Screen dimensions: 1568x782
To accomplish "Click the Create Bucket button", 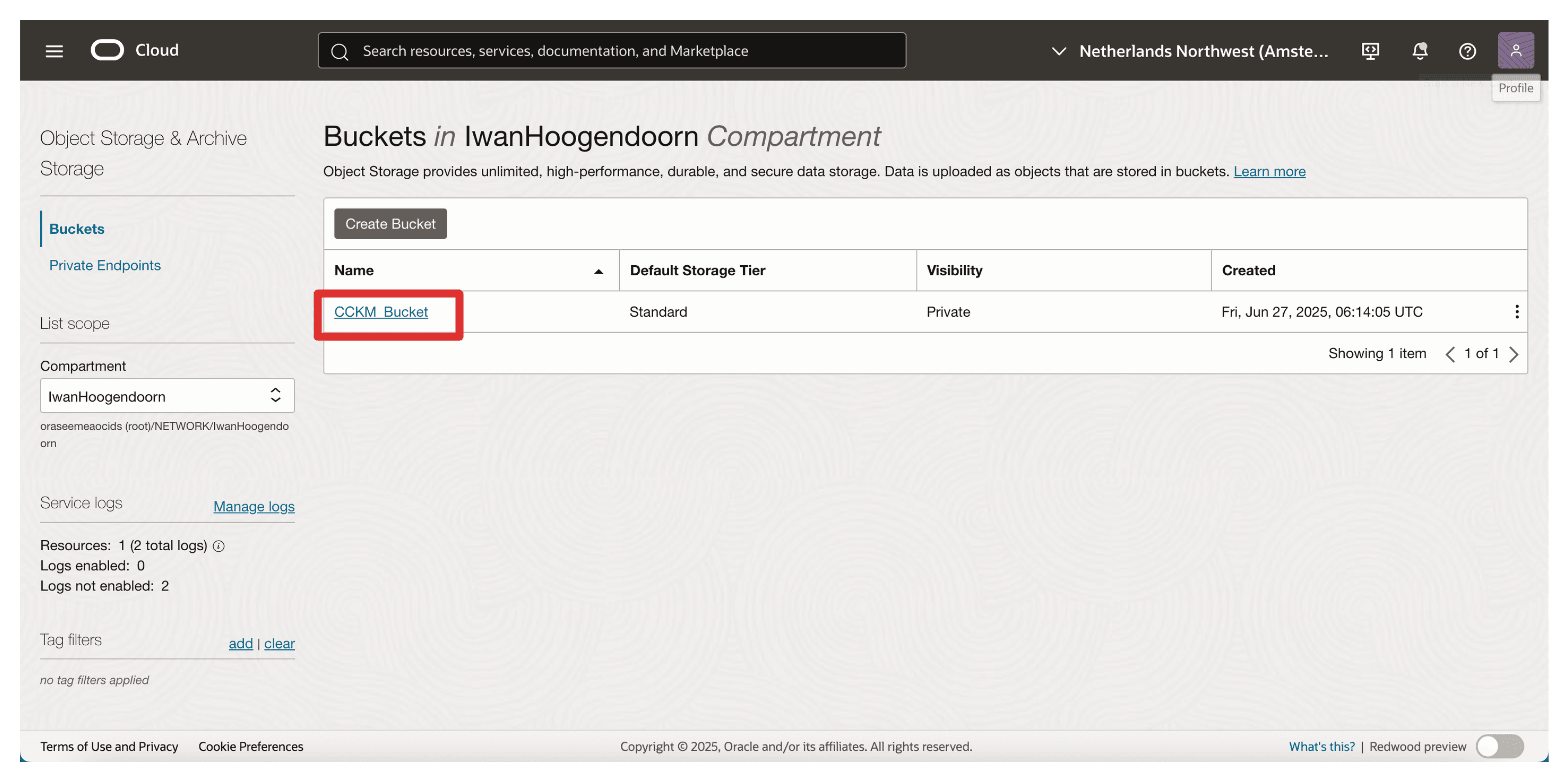I will (390, 224).
